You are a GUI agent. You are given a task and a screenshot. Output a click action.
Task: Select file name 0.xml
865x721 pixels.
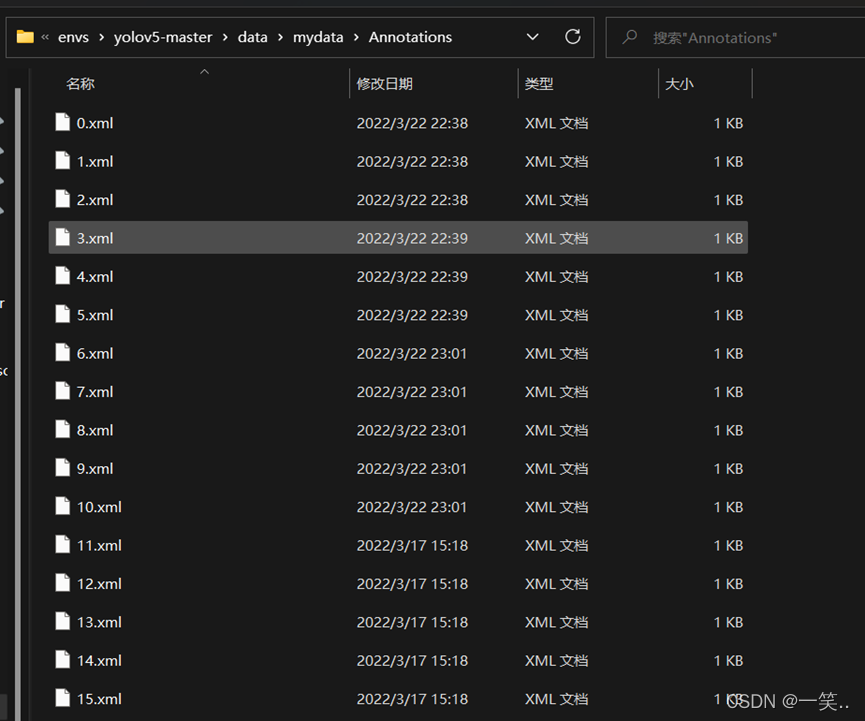click(95, 123)
